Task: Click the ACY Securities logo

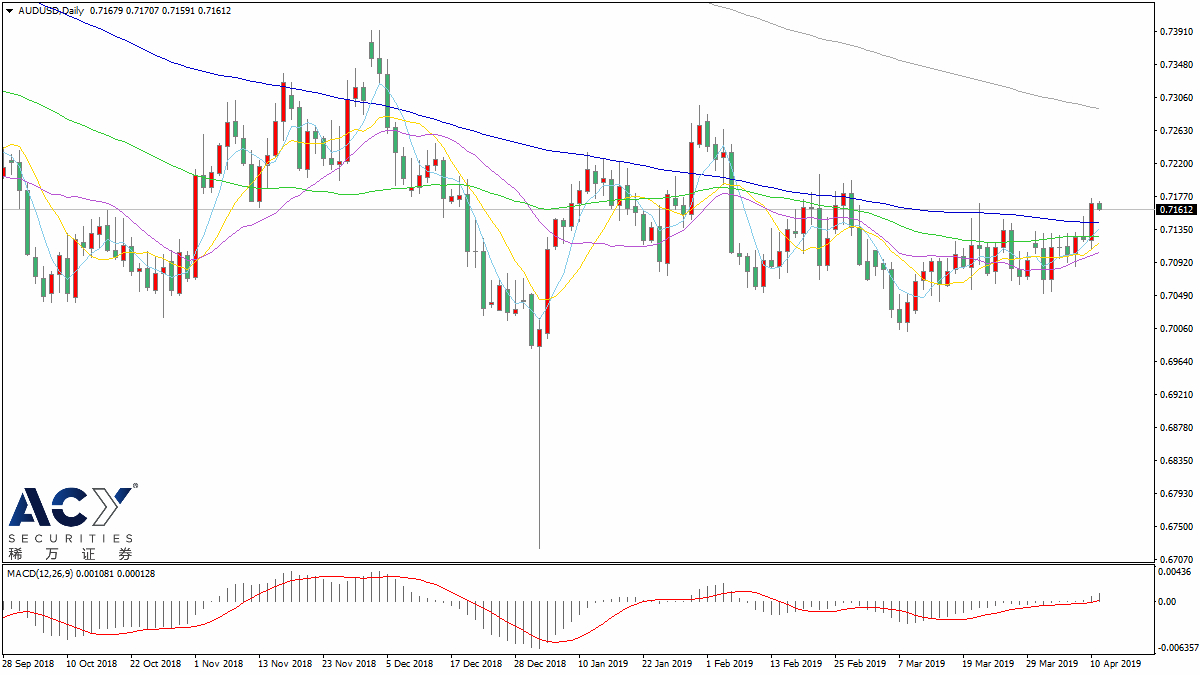Action: pyautogui.click(x=71, y=522)
